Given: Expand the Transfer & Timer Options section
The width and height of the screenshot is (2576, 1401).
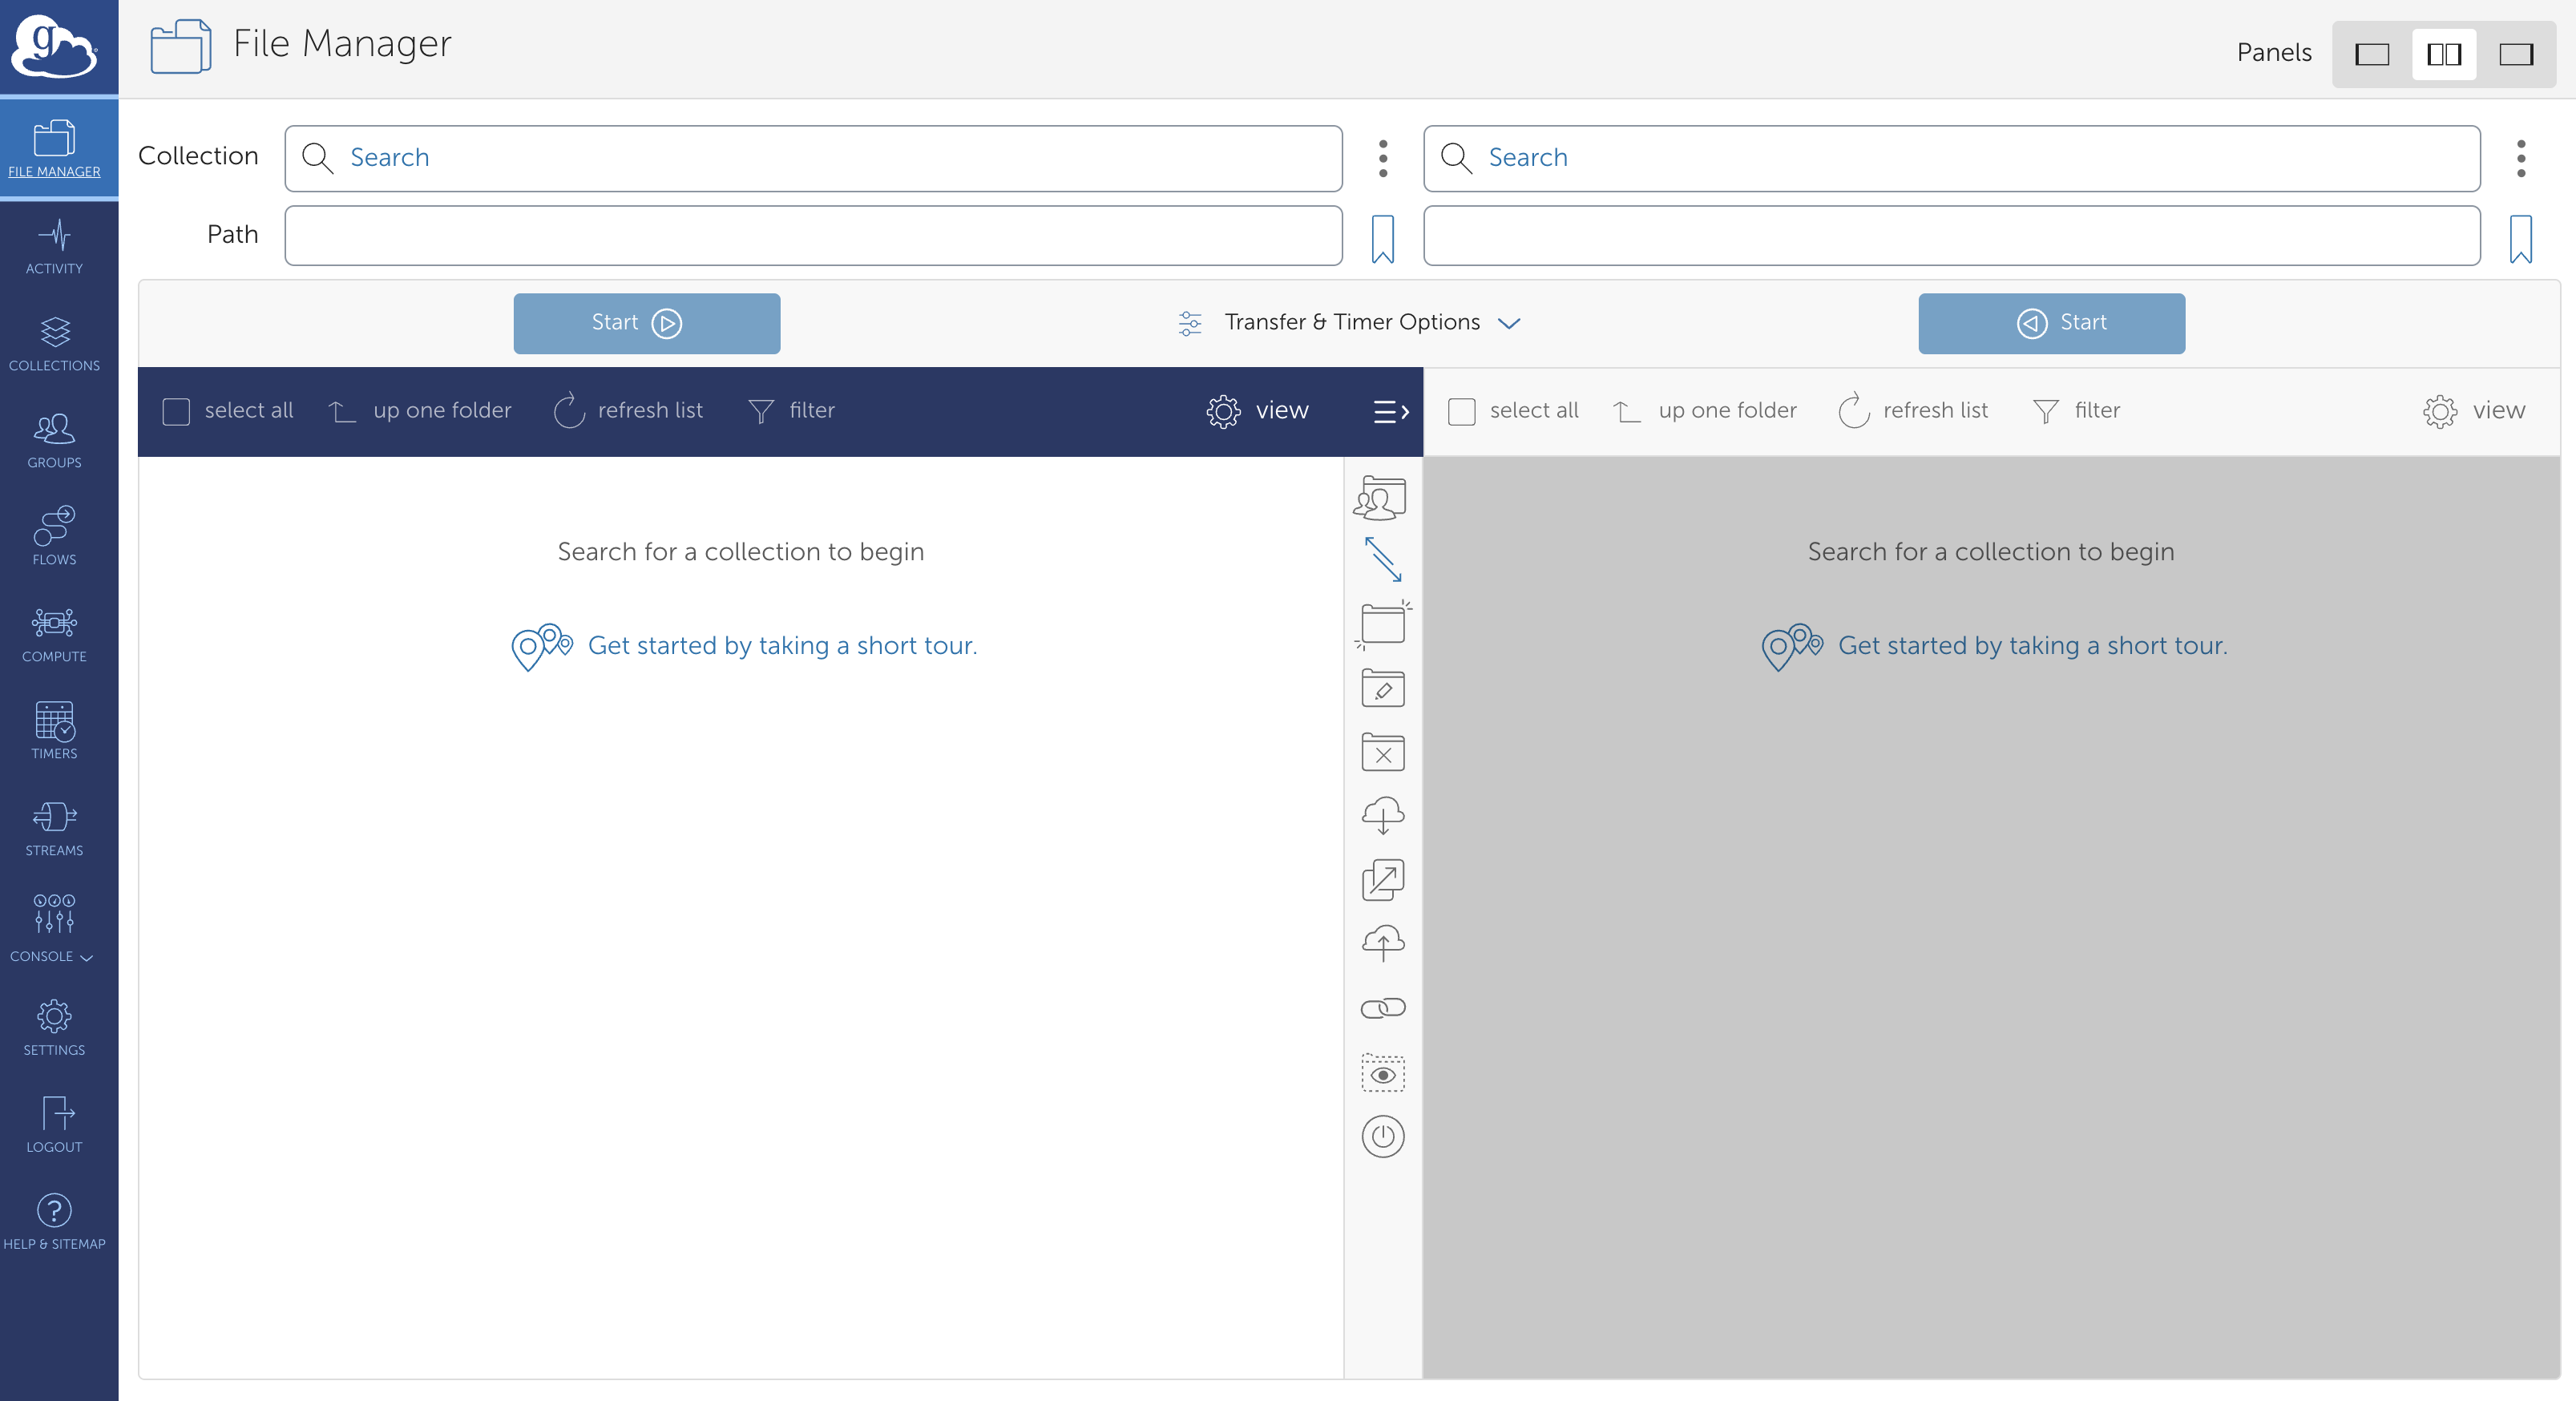Looking at the screenshot, I should click(1350, 322).
